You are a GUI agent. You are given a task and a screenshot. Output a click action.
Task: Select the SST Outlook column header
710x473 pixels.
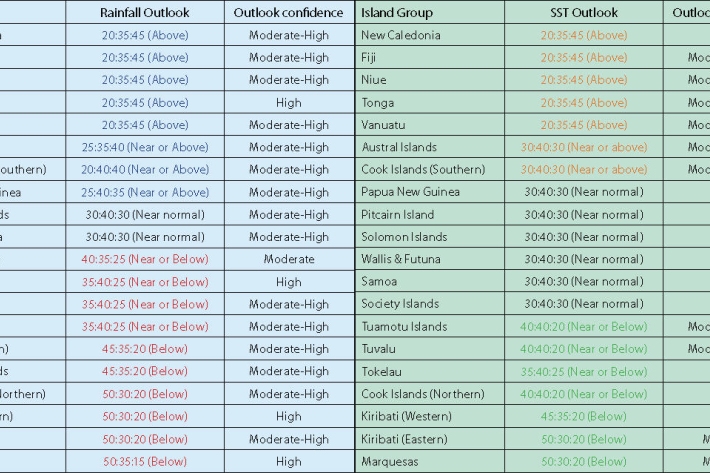[x=584, y=13]
